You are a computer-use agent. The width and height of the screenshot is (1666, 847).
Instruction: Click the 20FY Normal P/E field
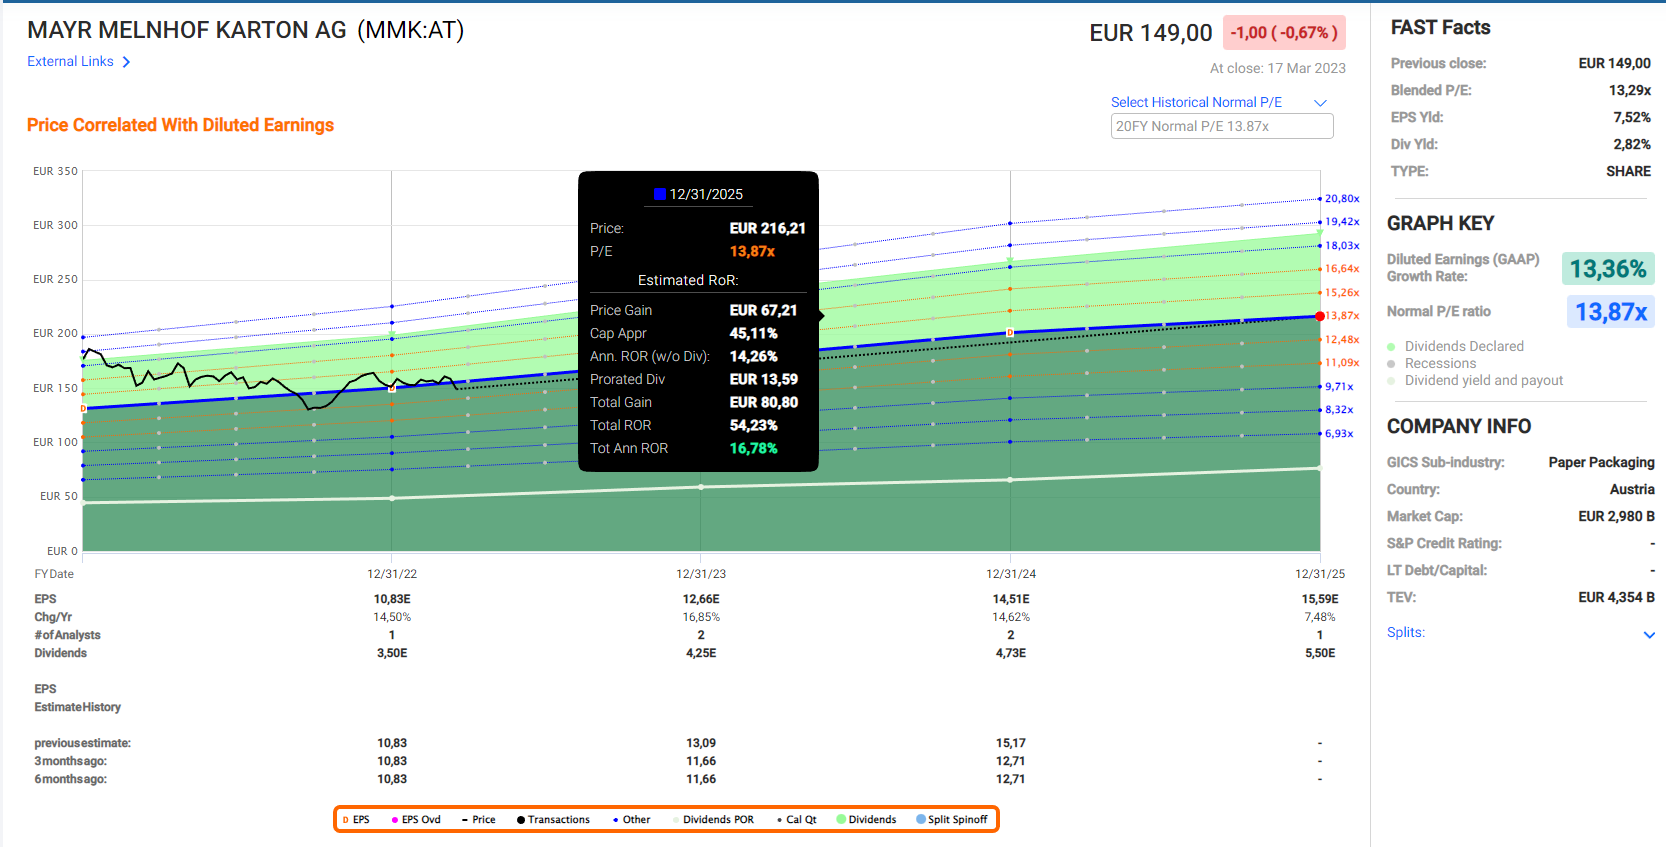point(1221,126)
